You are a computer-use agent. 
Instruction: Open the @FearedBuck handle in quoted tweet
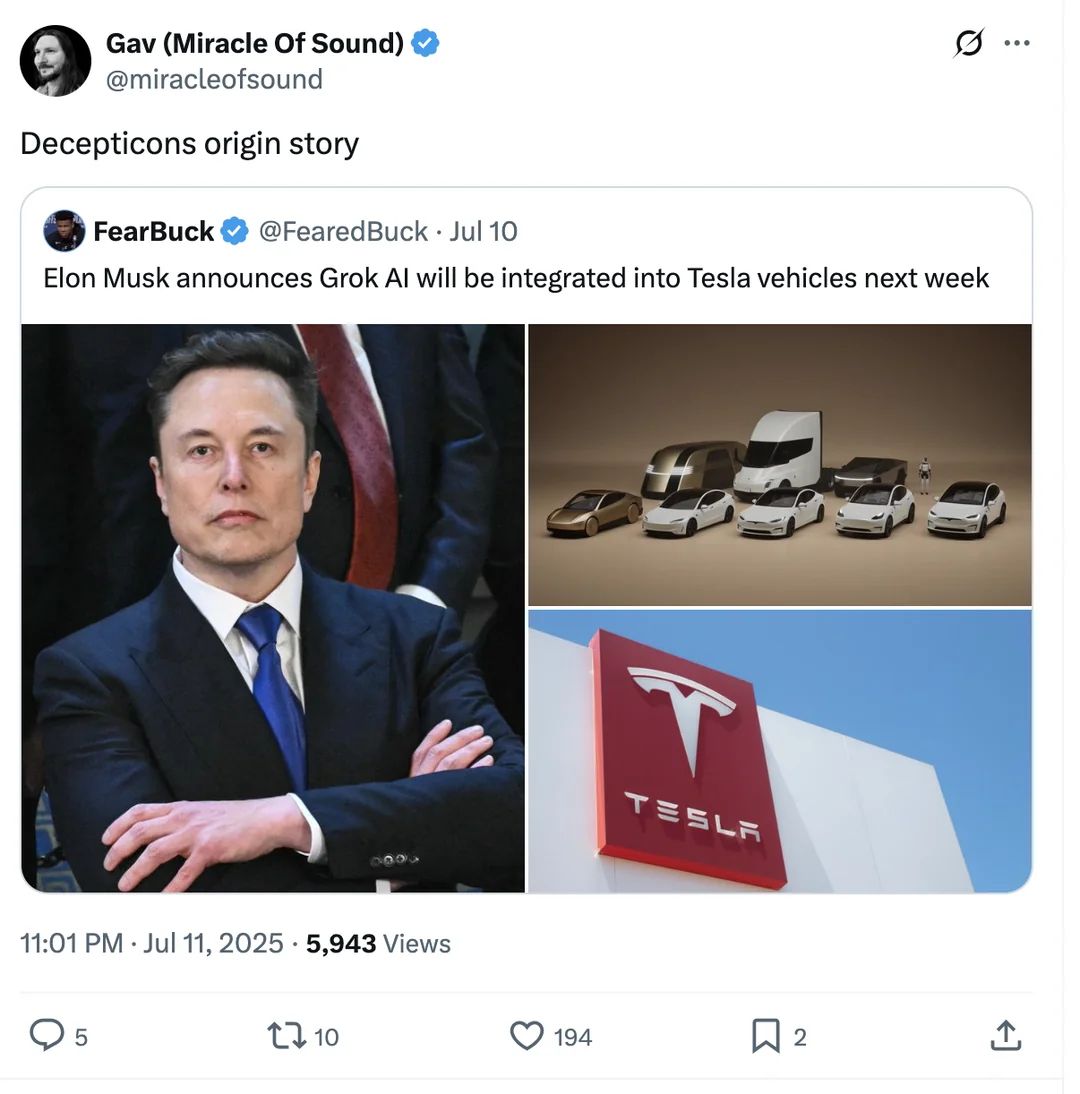pos(343,231)
